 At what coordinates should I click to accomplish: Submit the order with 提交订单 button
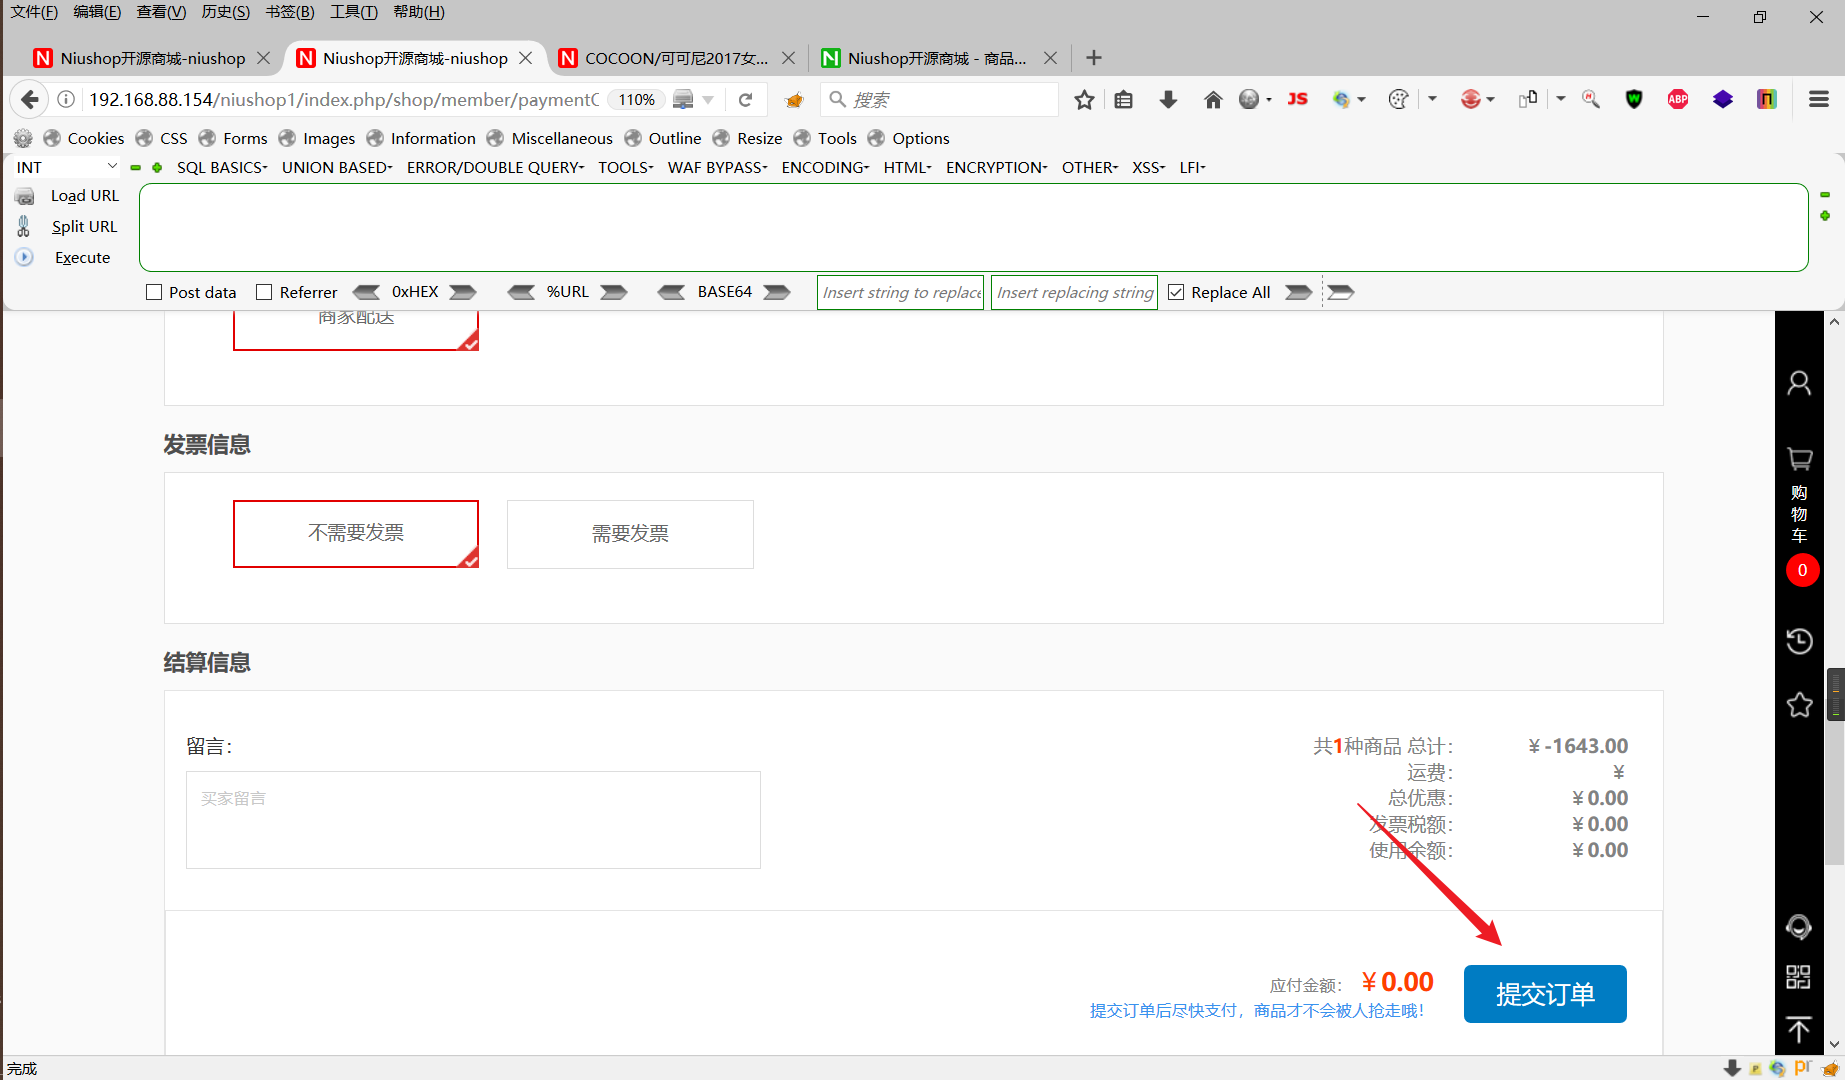coord(1545,994)
